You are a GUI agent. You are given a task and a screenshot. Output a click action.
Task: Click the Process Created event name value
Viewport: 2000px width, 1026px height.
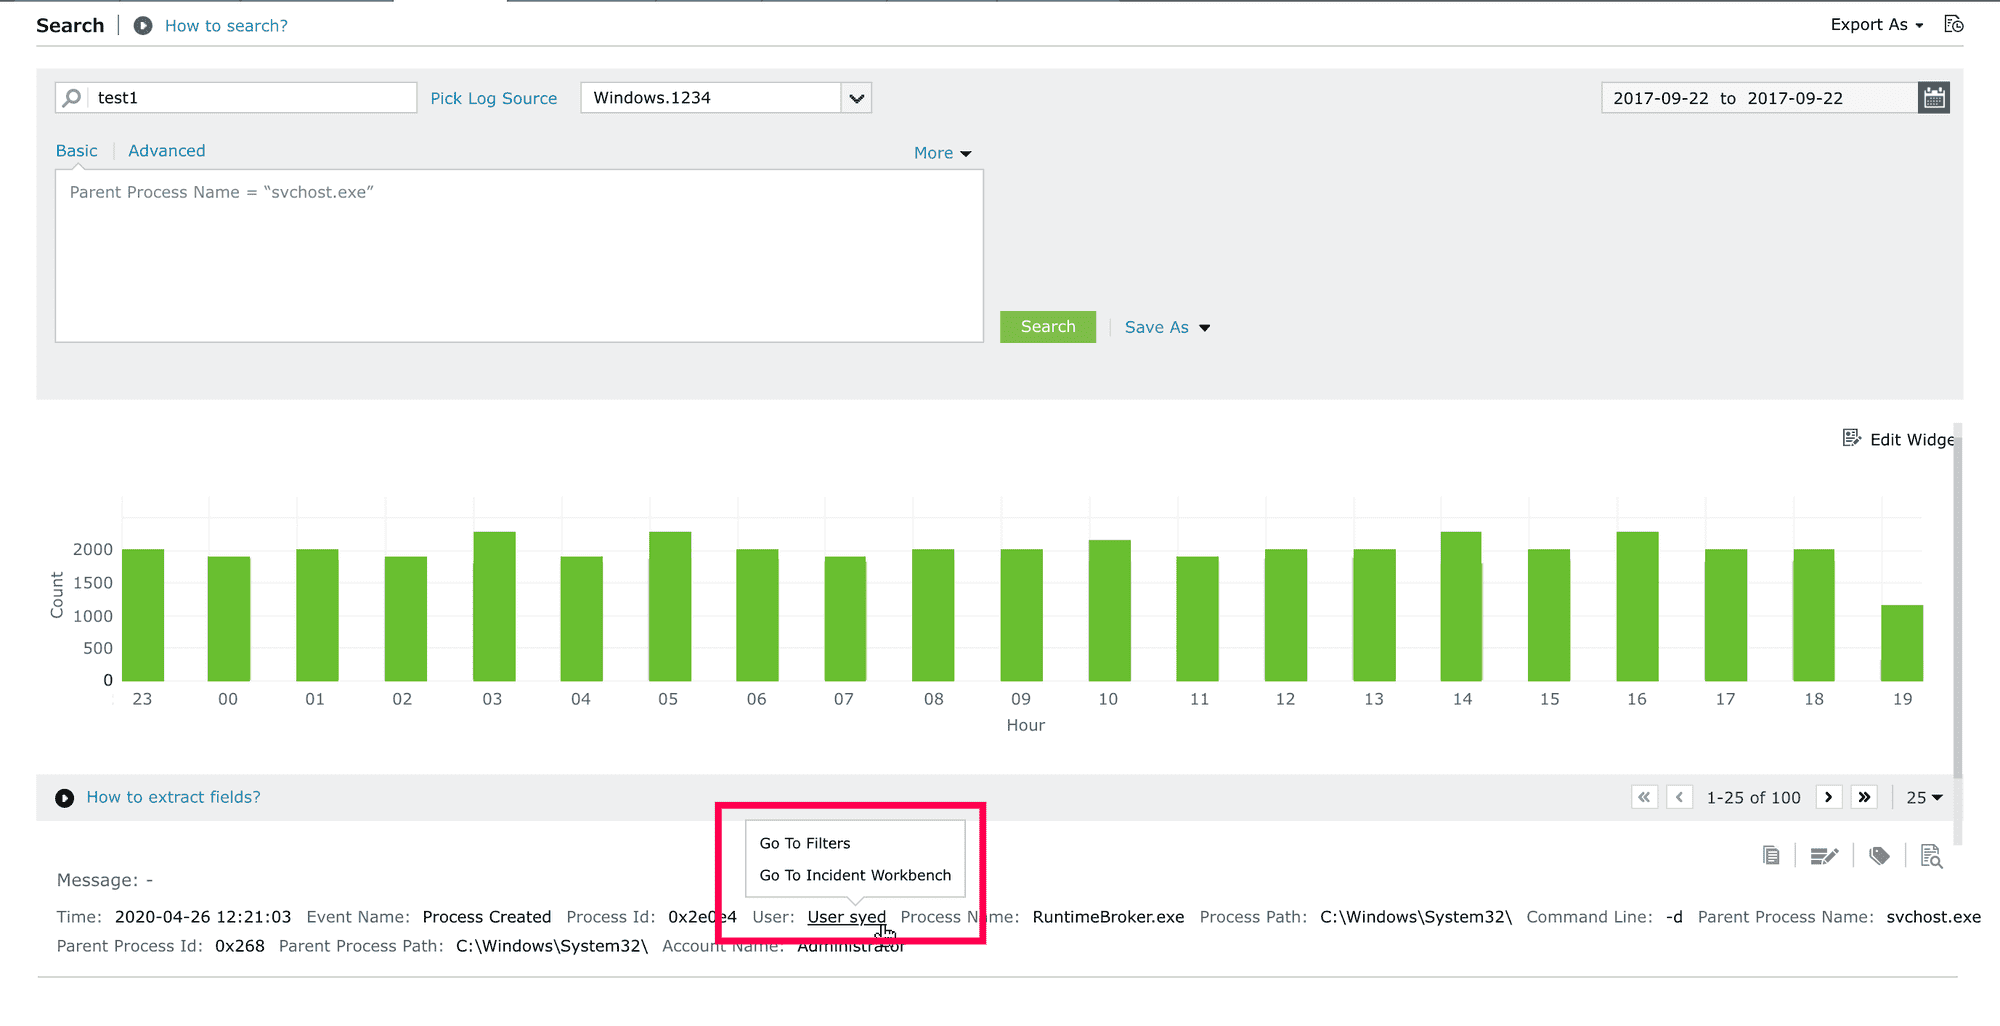tap(487, 917)
